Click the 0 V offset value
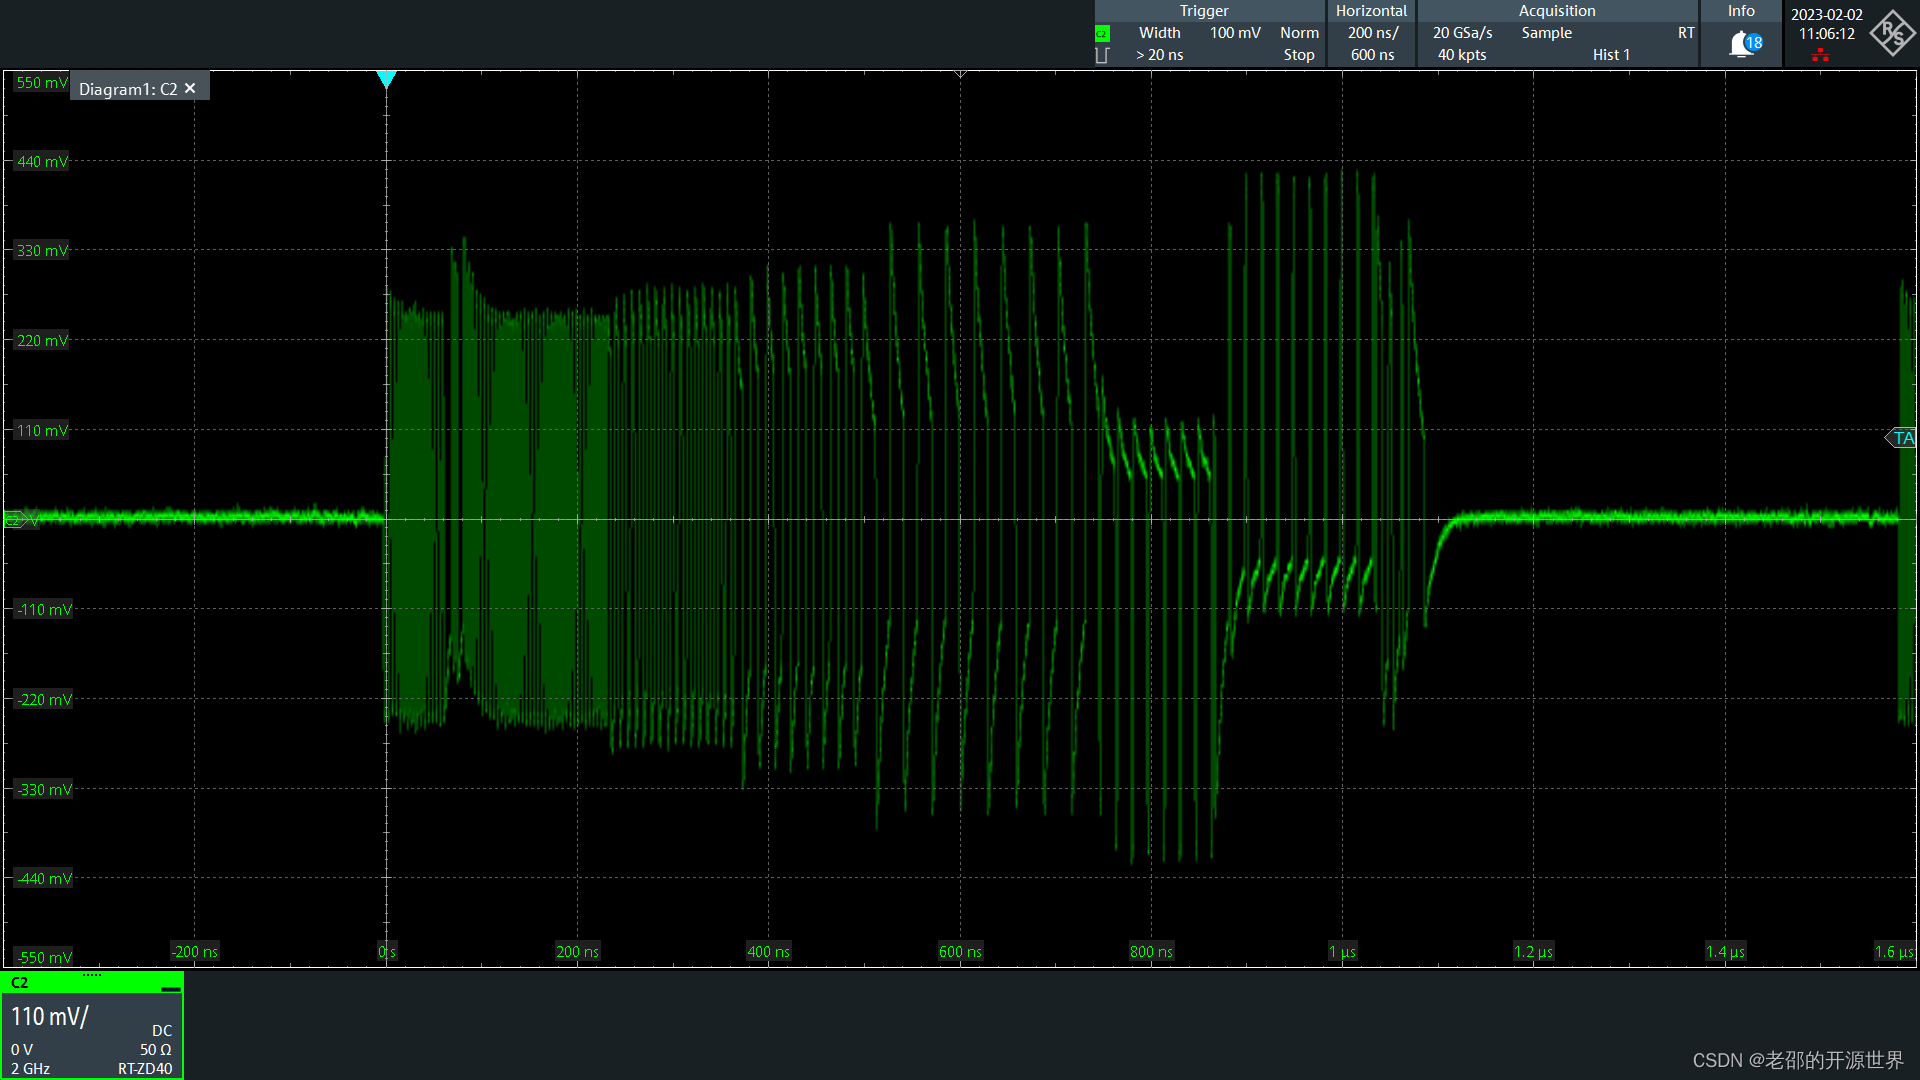The image size is (1920, 1080). point(22,1050)
